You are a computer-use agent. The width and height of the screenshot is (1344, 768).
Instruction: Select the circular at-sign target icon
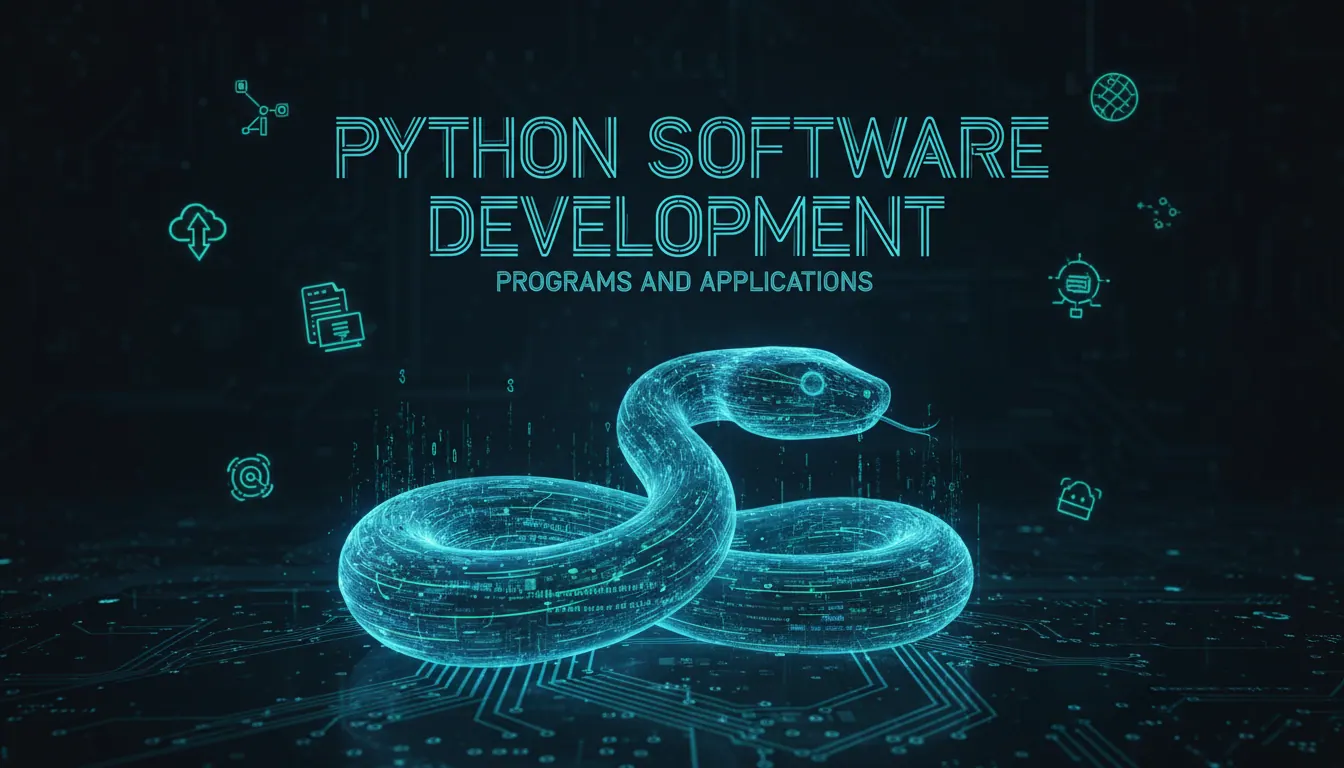249,478
